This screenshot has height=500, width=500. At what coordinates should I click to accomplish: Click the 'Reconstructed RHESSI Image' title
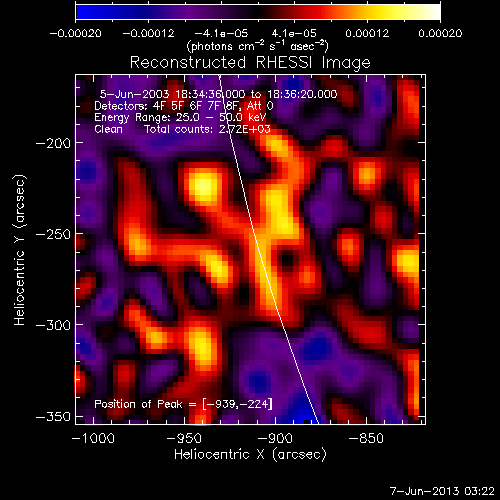point(250,63)
